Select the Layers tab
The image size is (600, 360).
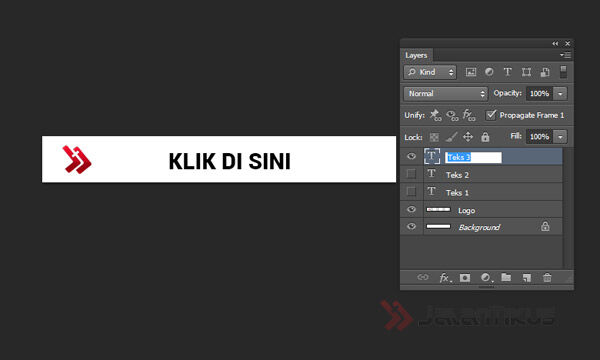pyautogui.click(x=416, y=55)
